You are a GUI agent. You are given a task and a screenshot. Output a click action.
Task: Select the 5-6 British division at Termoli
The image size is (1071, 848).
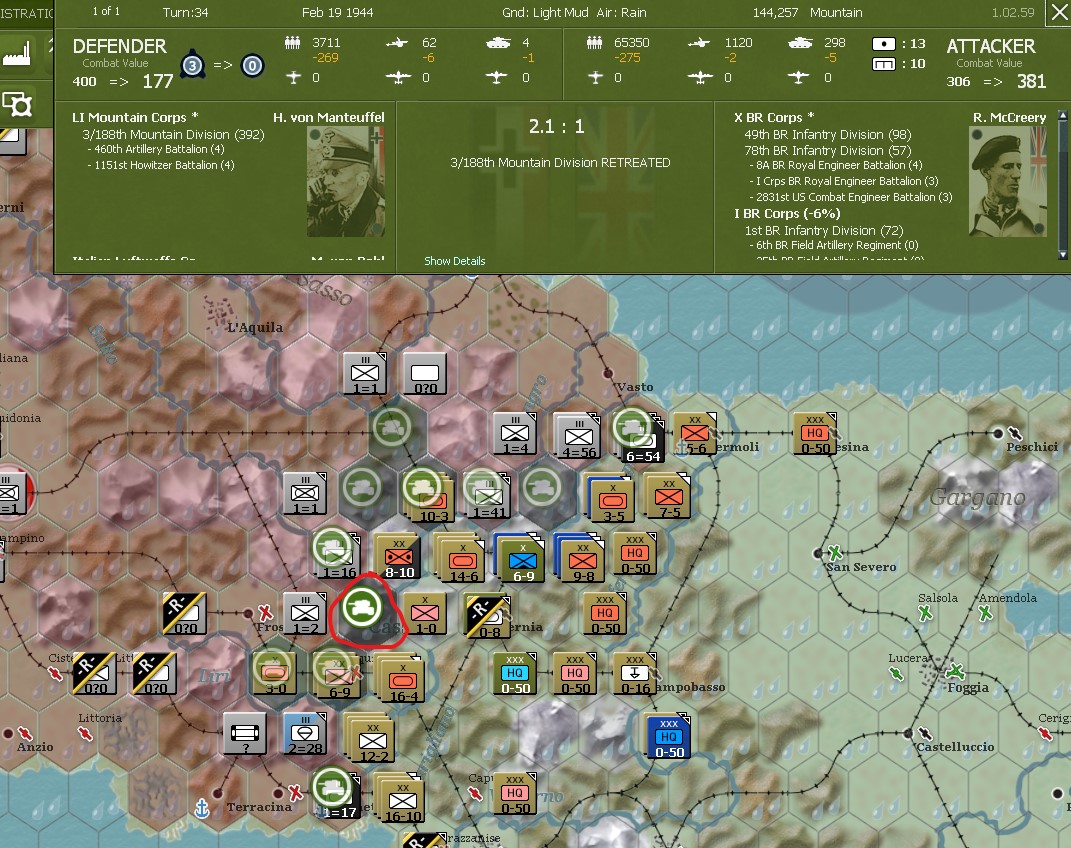point(695,434)
